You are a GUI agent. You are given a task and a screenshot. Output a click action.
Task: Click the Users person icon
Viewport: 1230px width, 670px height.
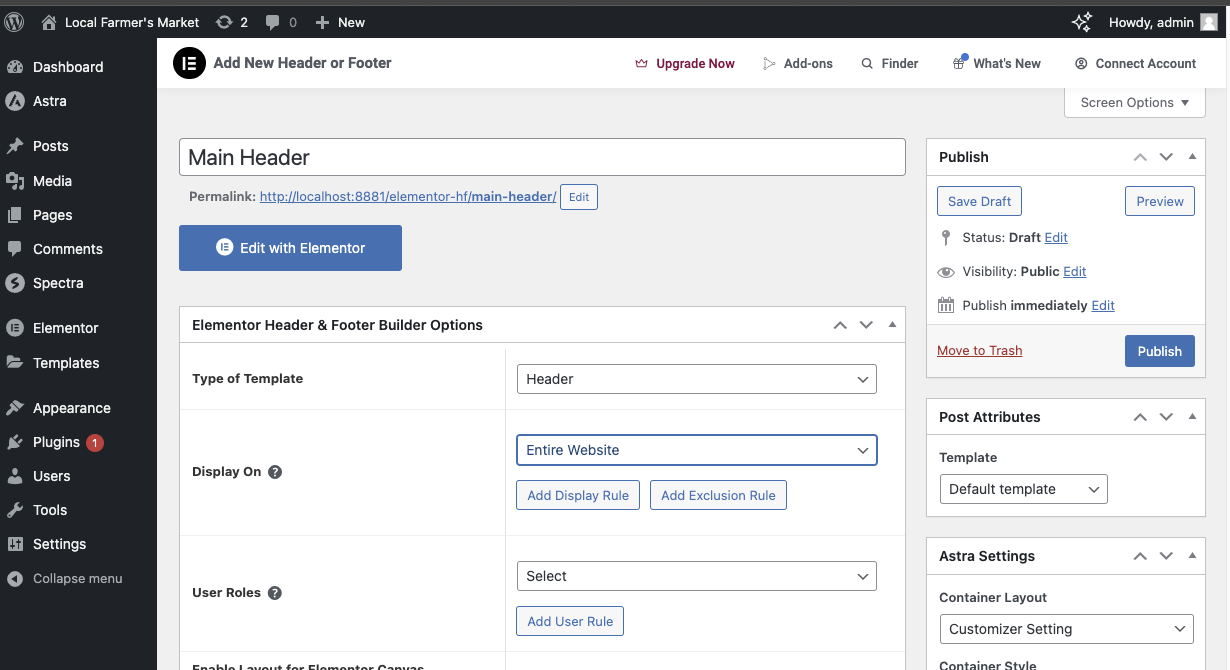(x=15, y=476)
